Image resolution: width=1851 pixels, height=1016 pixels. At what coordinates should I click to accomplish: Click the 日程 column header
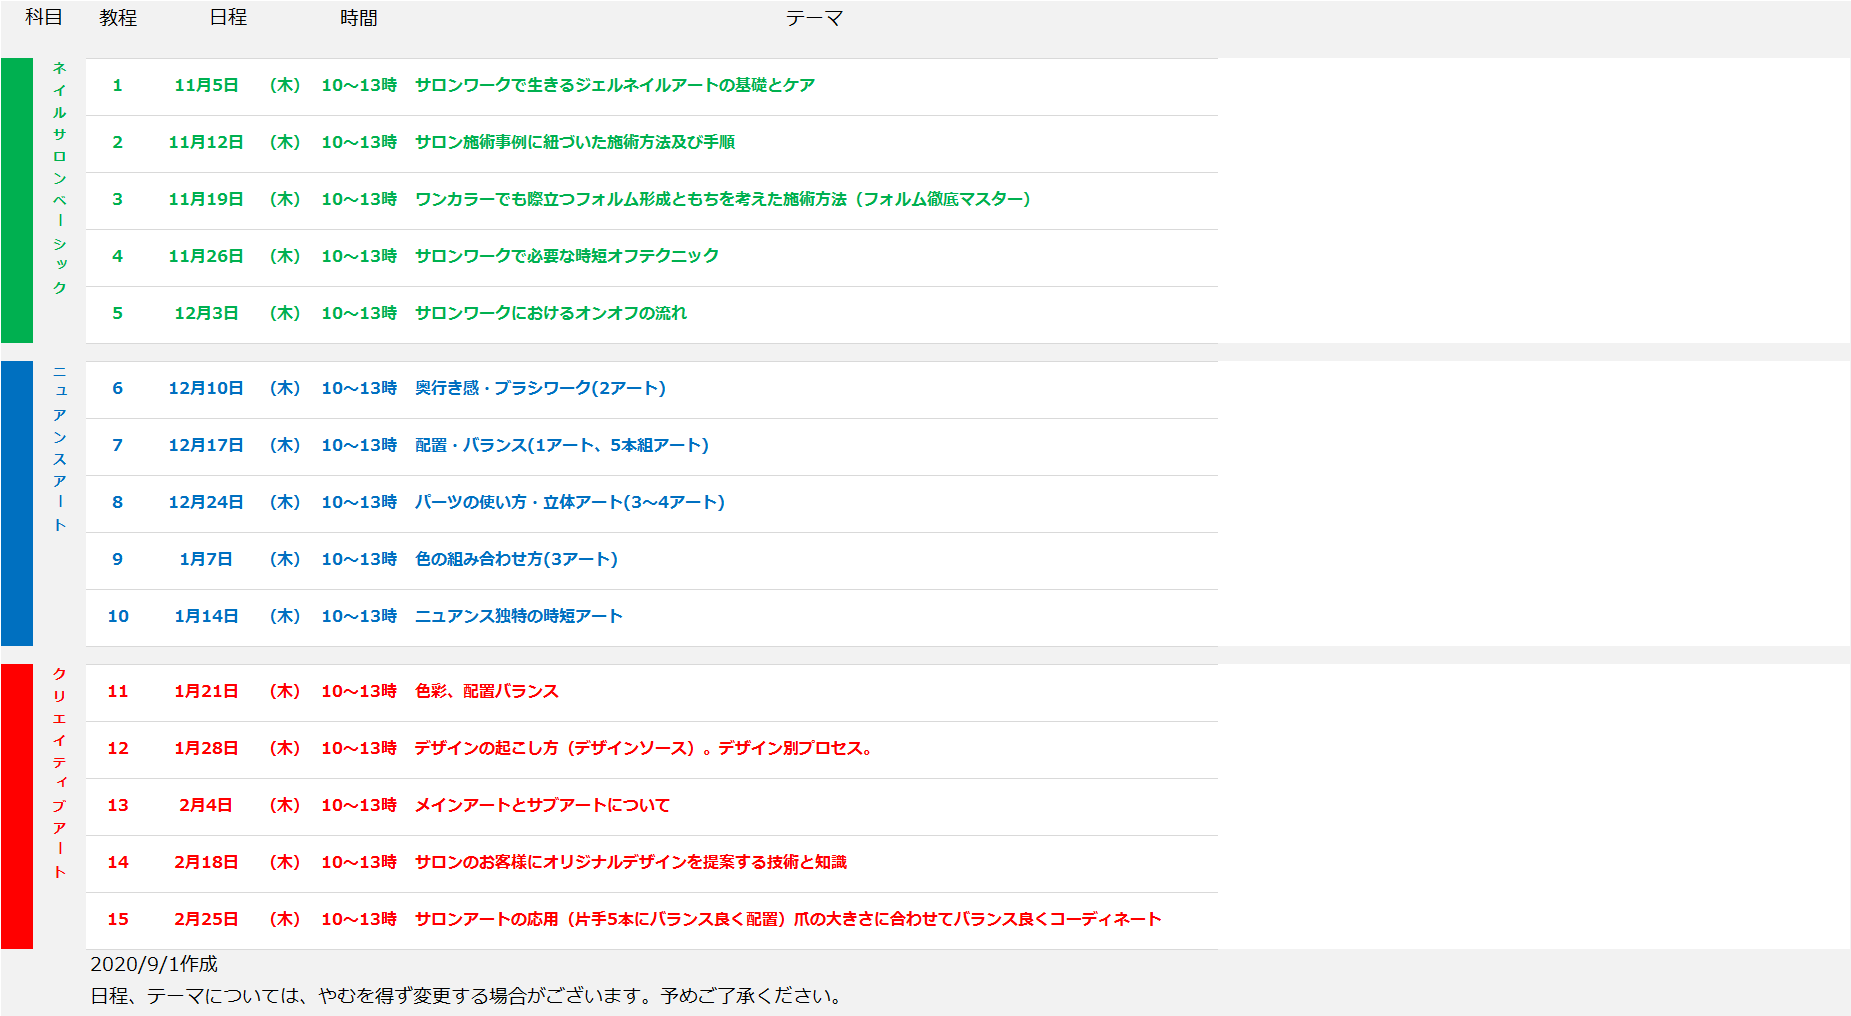228,17
